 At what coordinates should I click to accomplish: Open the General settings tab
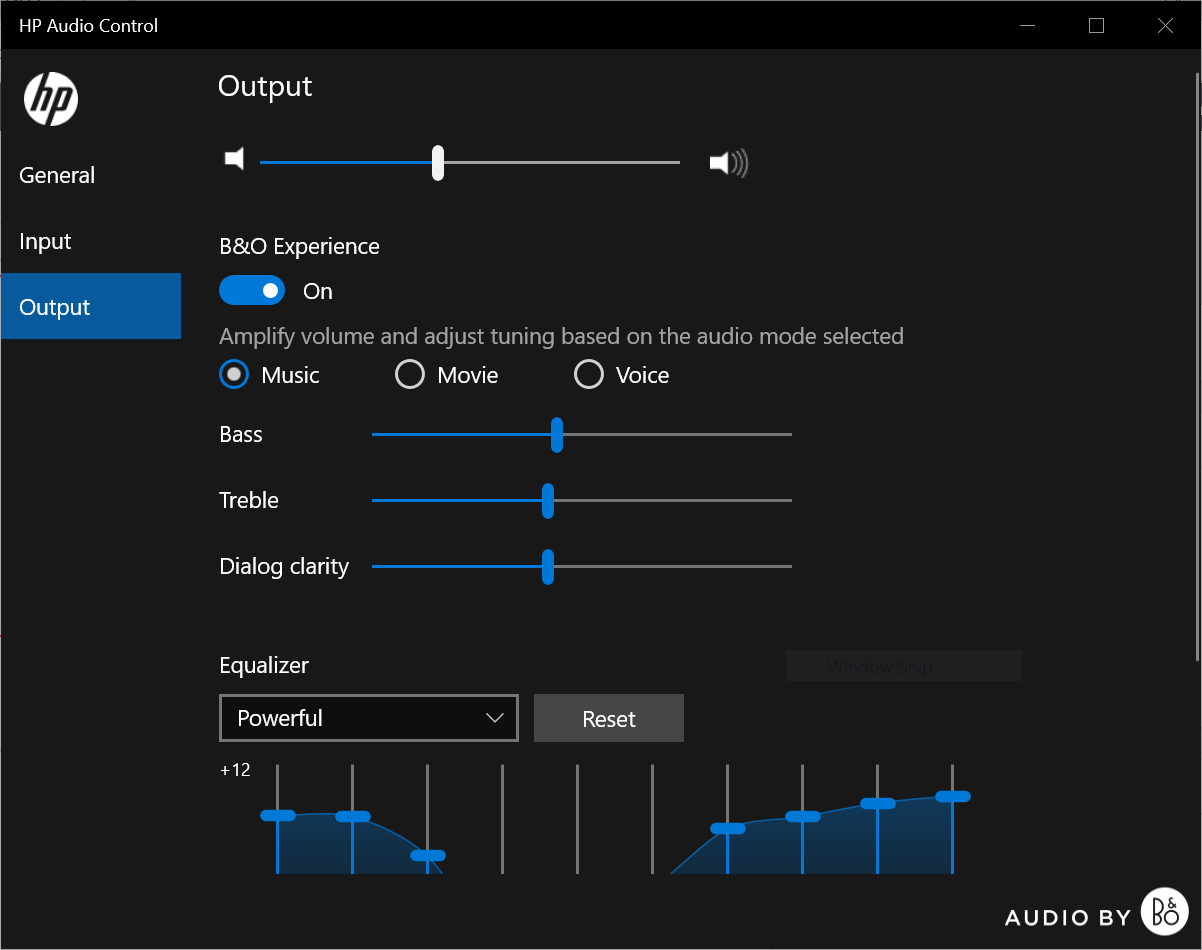pos(58,175)
